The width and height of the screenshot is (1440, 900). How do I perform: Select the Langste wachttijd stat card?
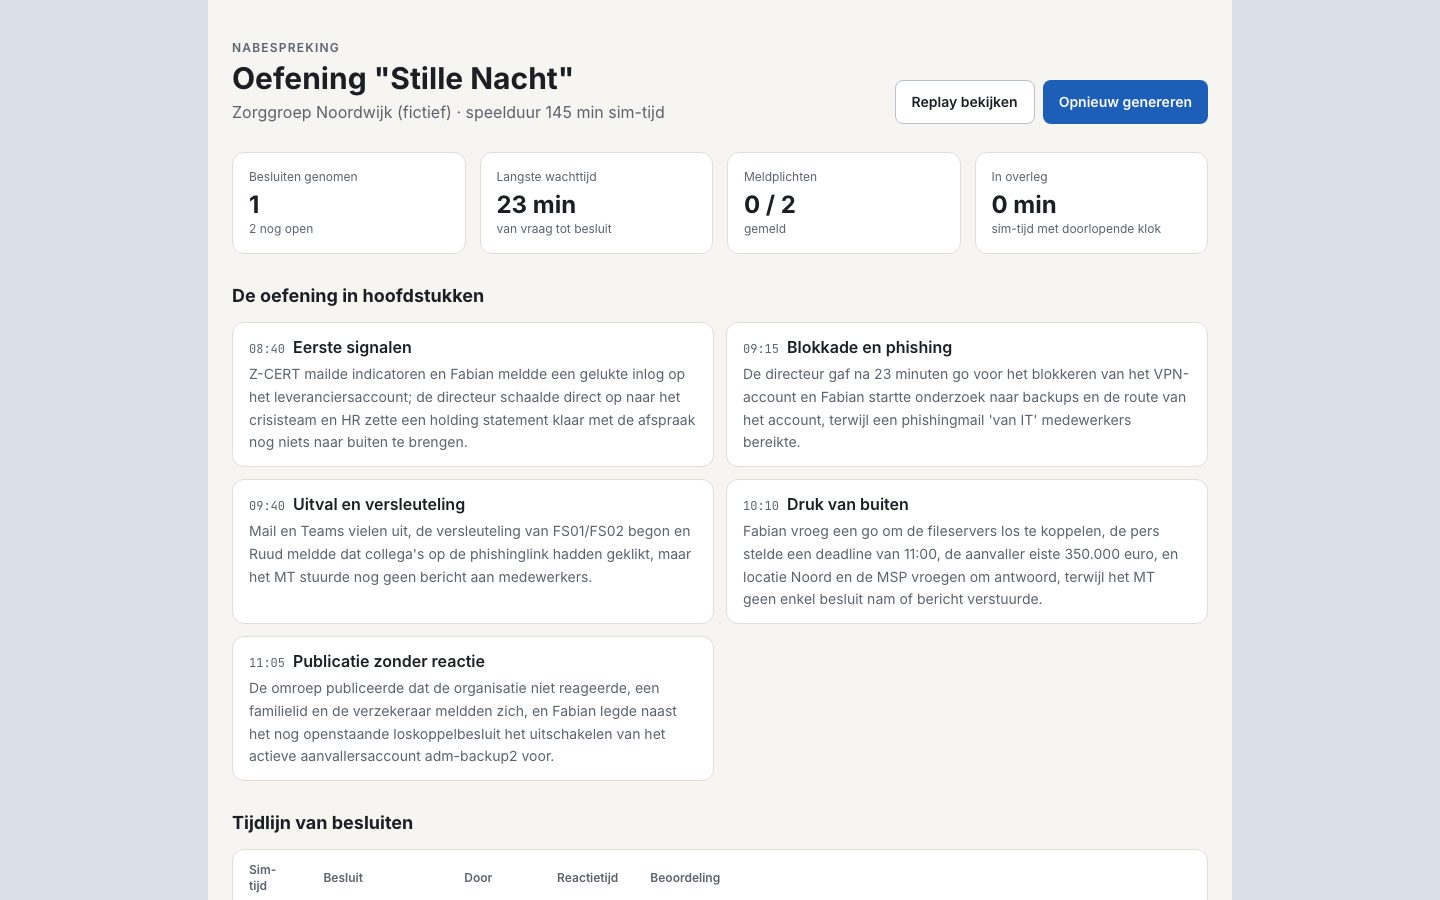pos(596,203)
